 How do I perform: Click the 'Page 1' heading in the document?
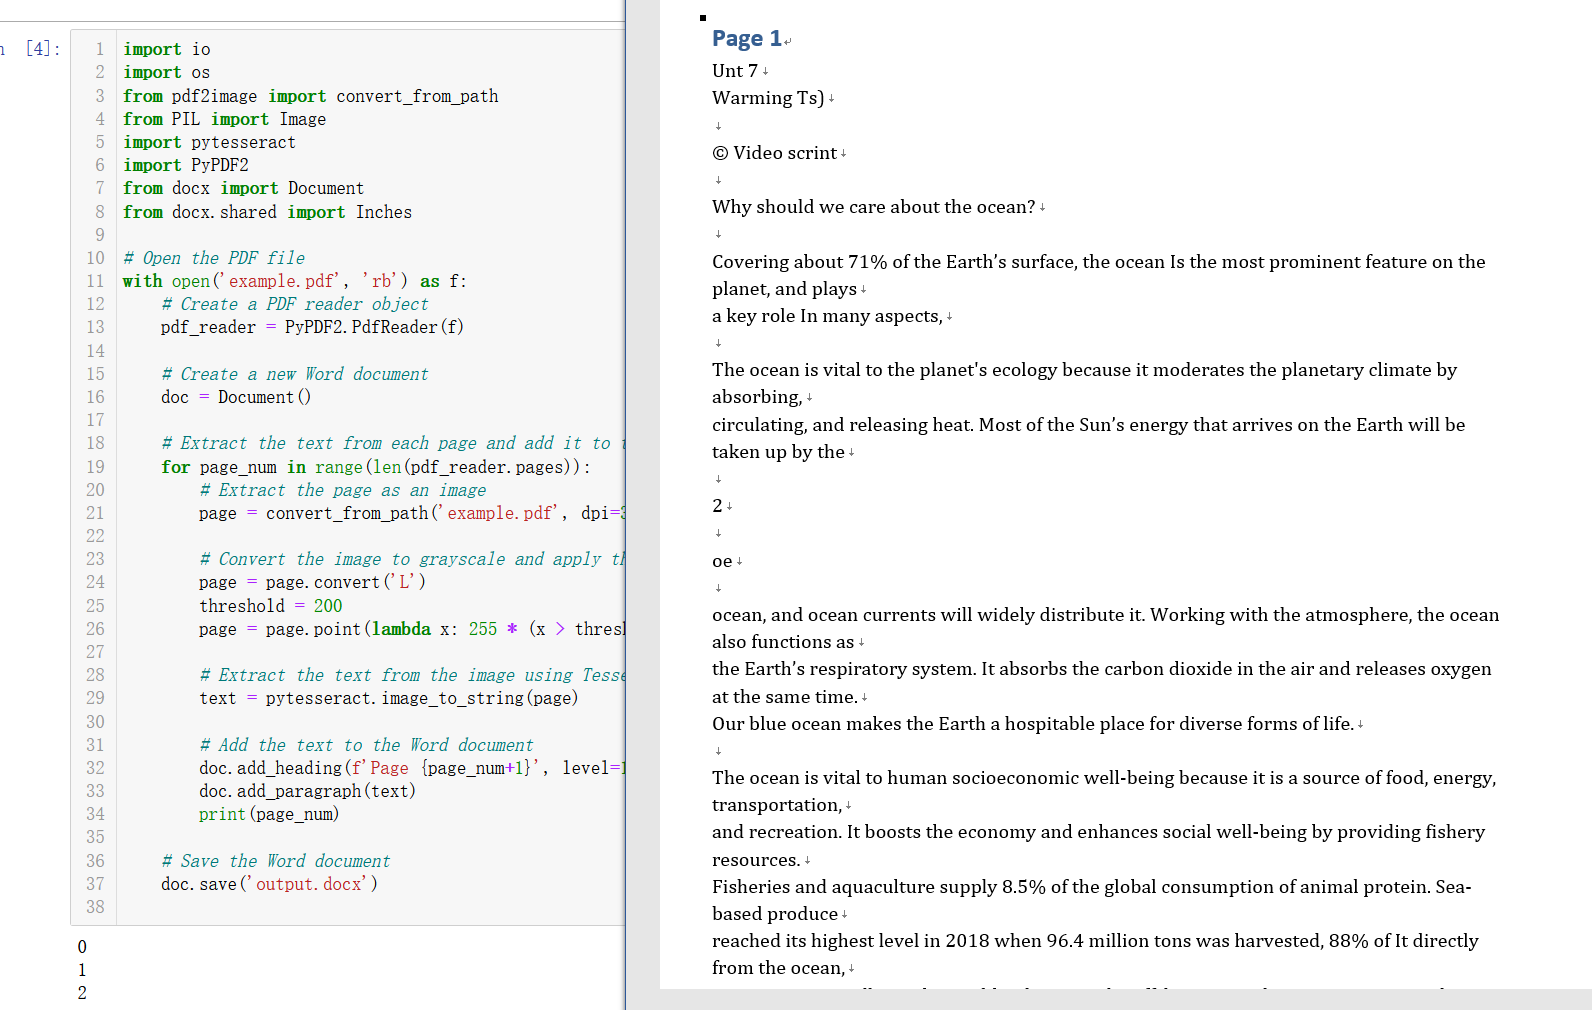[x=747, y=38]
